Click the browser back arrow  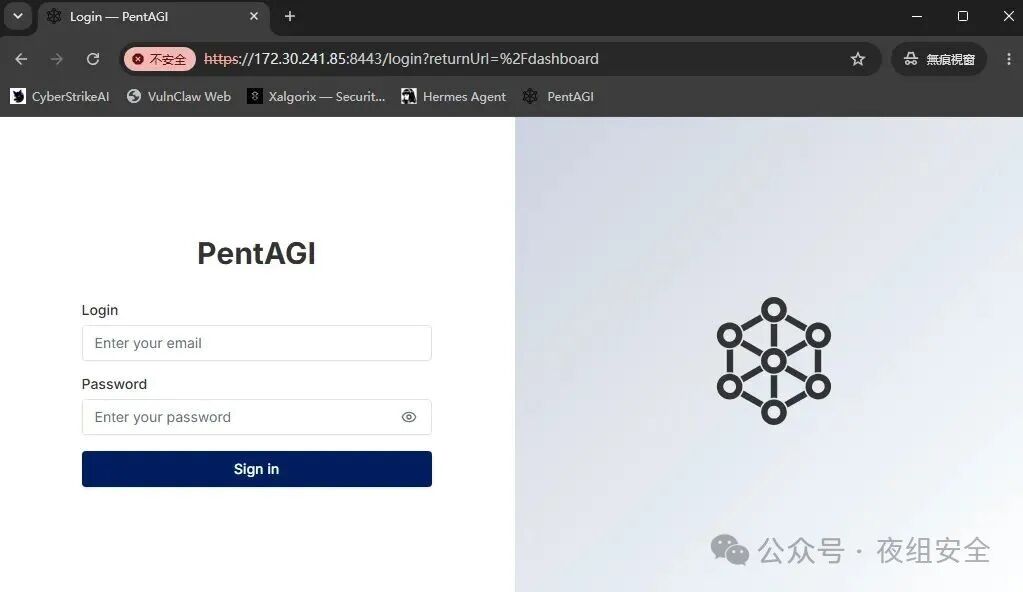[x=21, y=59]
